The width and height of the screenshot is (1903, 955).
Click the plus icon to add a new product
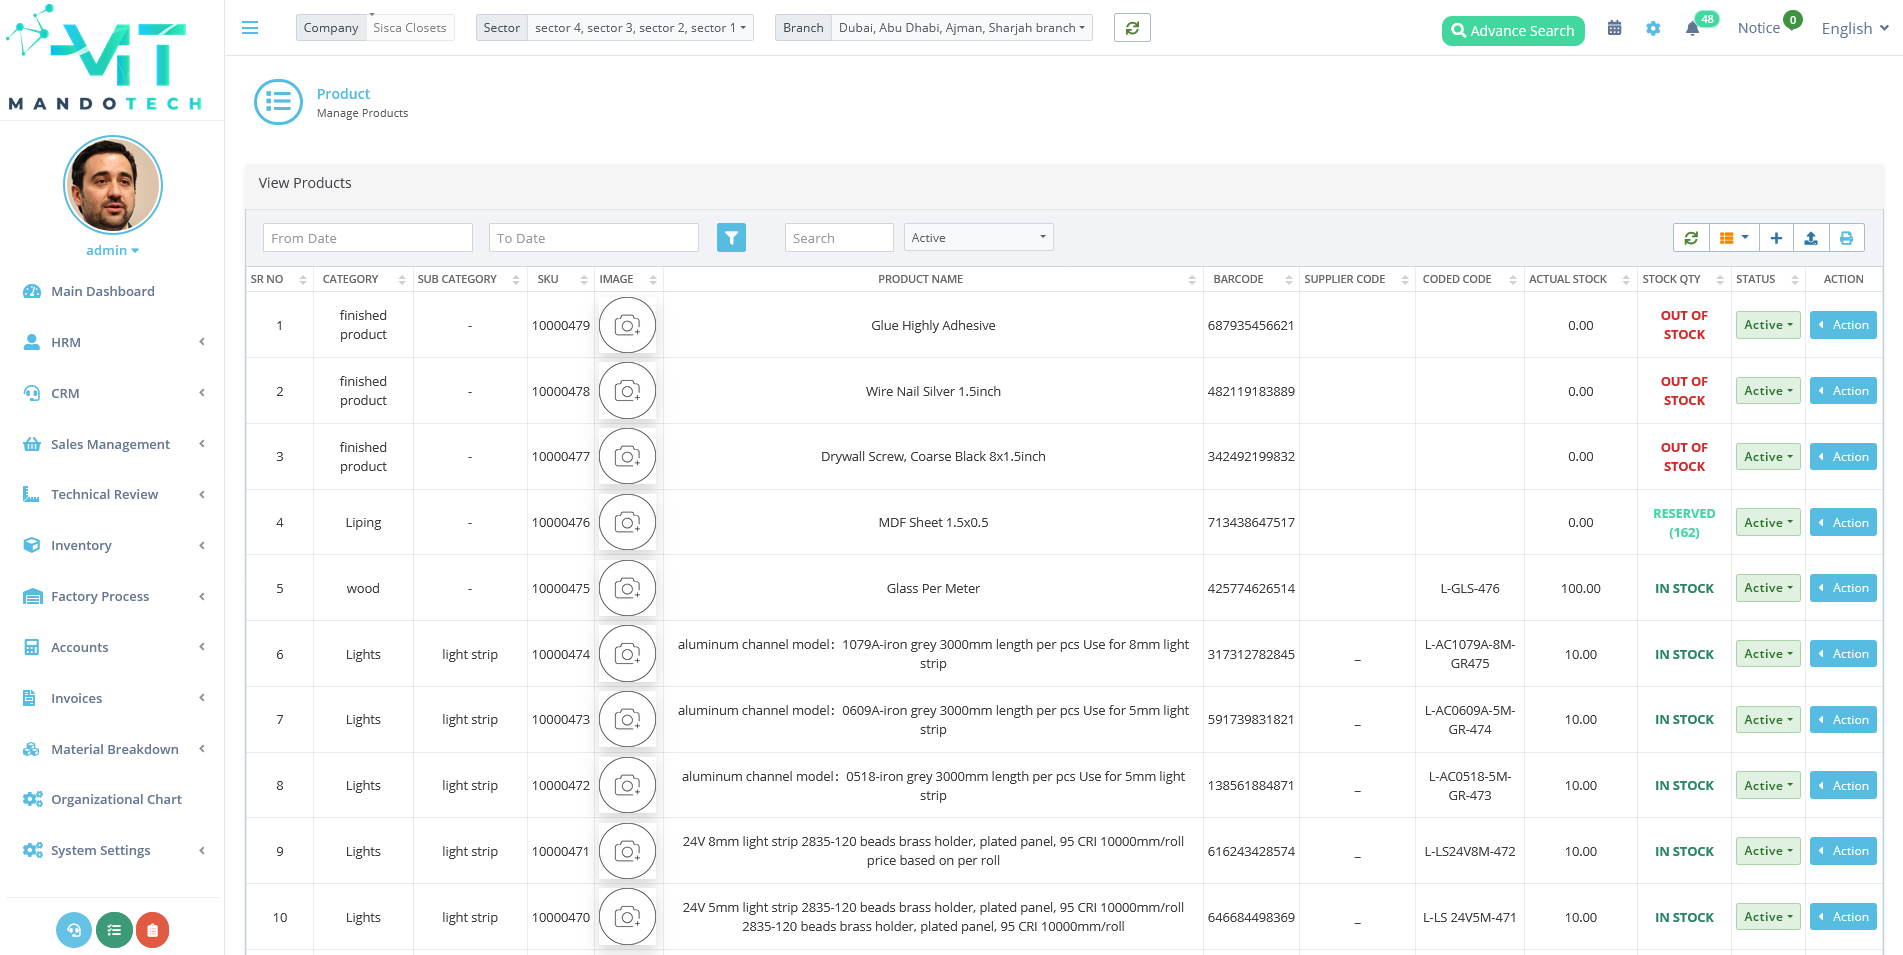1776,238
